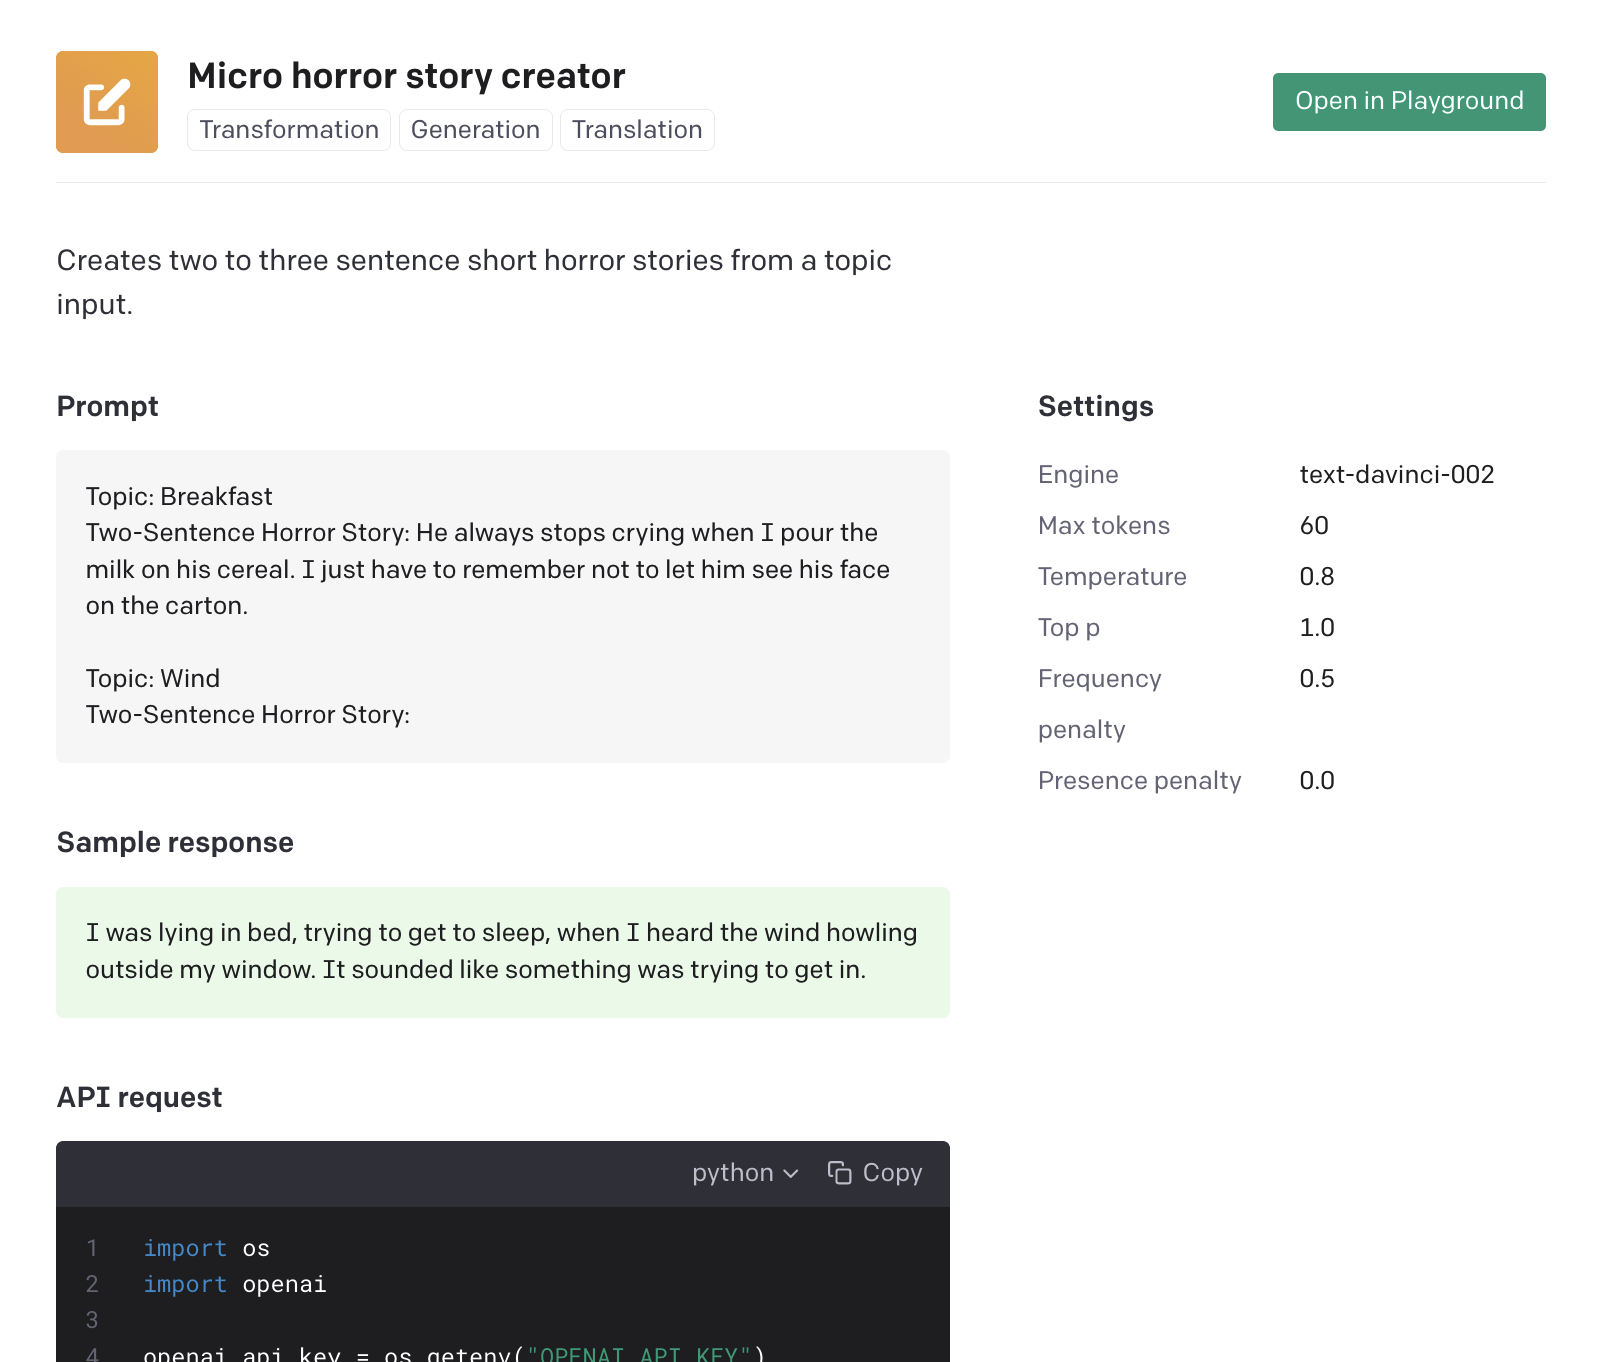
Task: Click the Frequency penalty label
Action: 1100,704
